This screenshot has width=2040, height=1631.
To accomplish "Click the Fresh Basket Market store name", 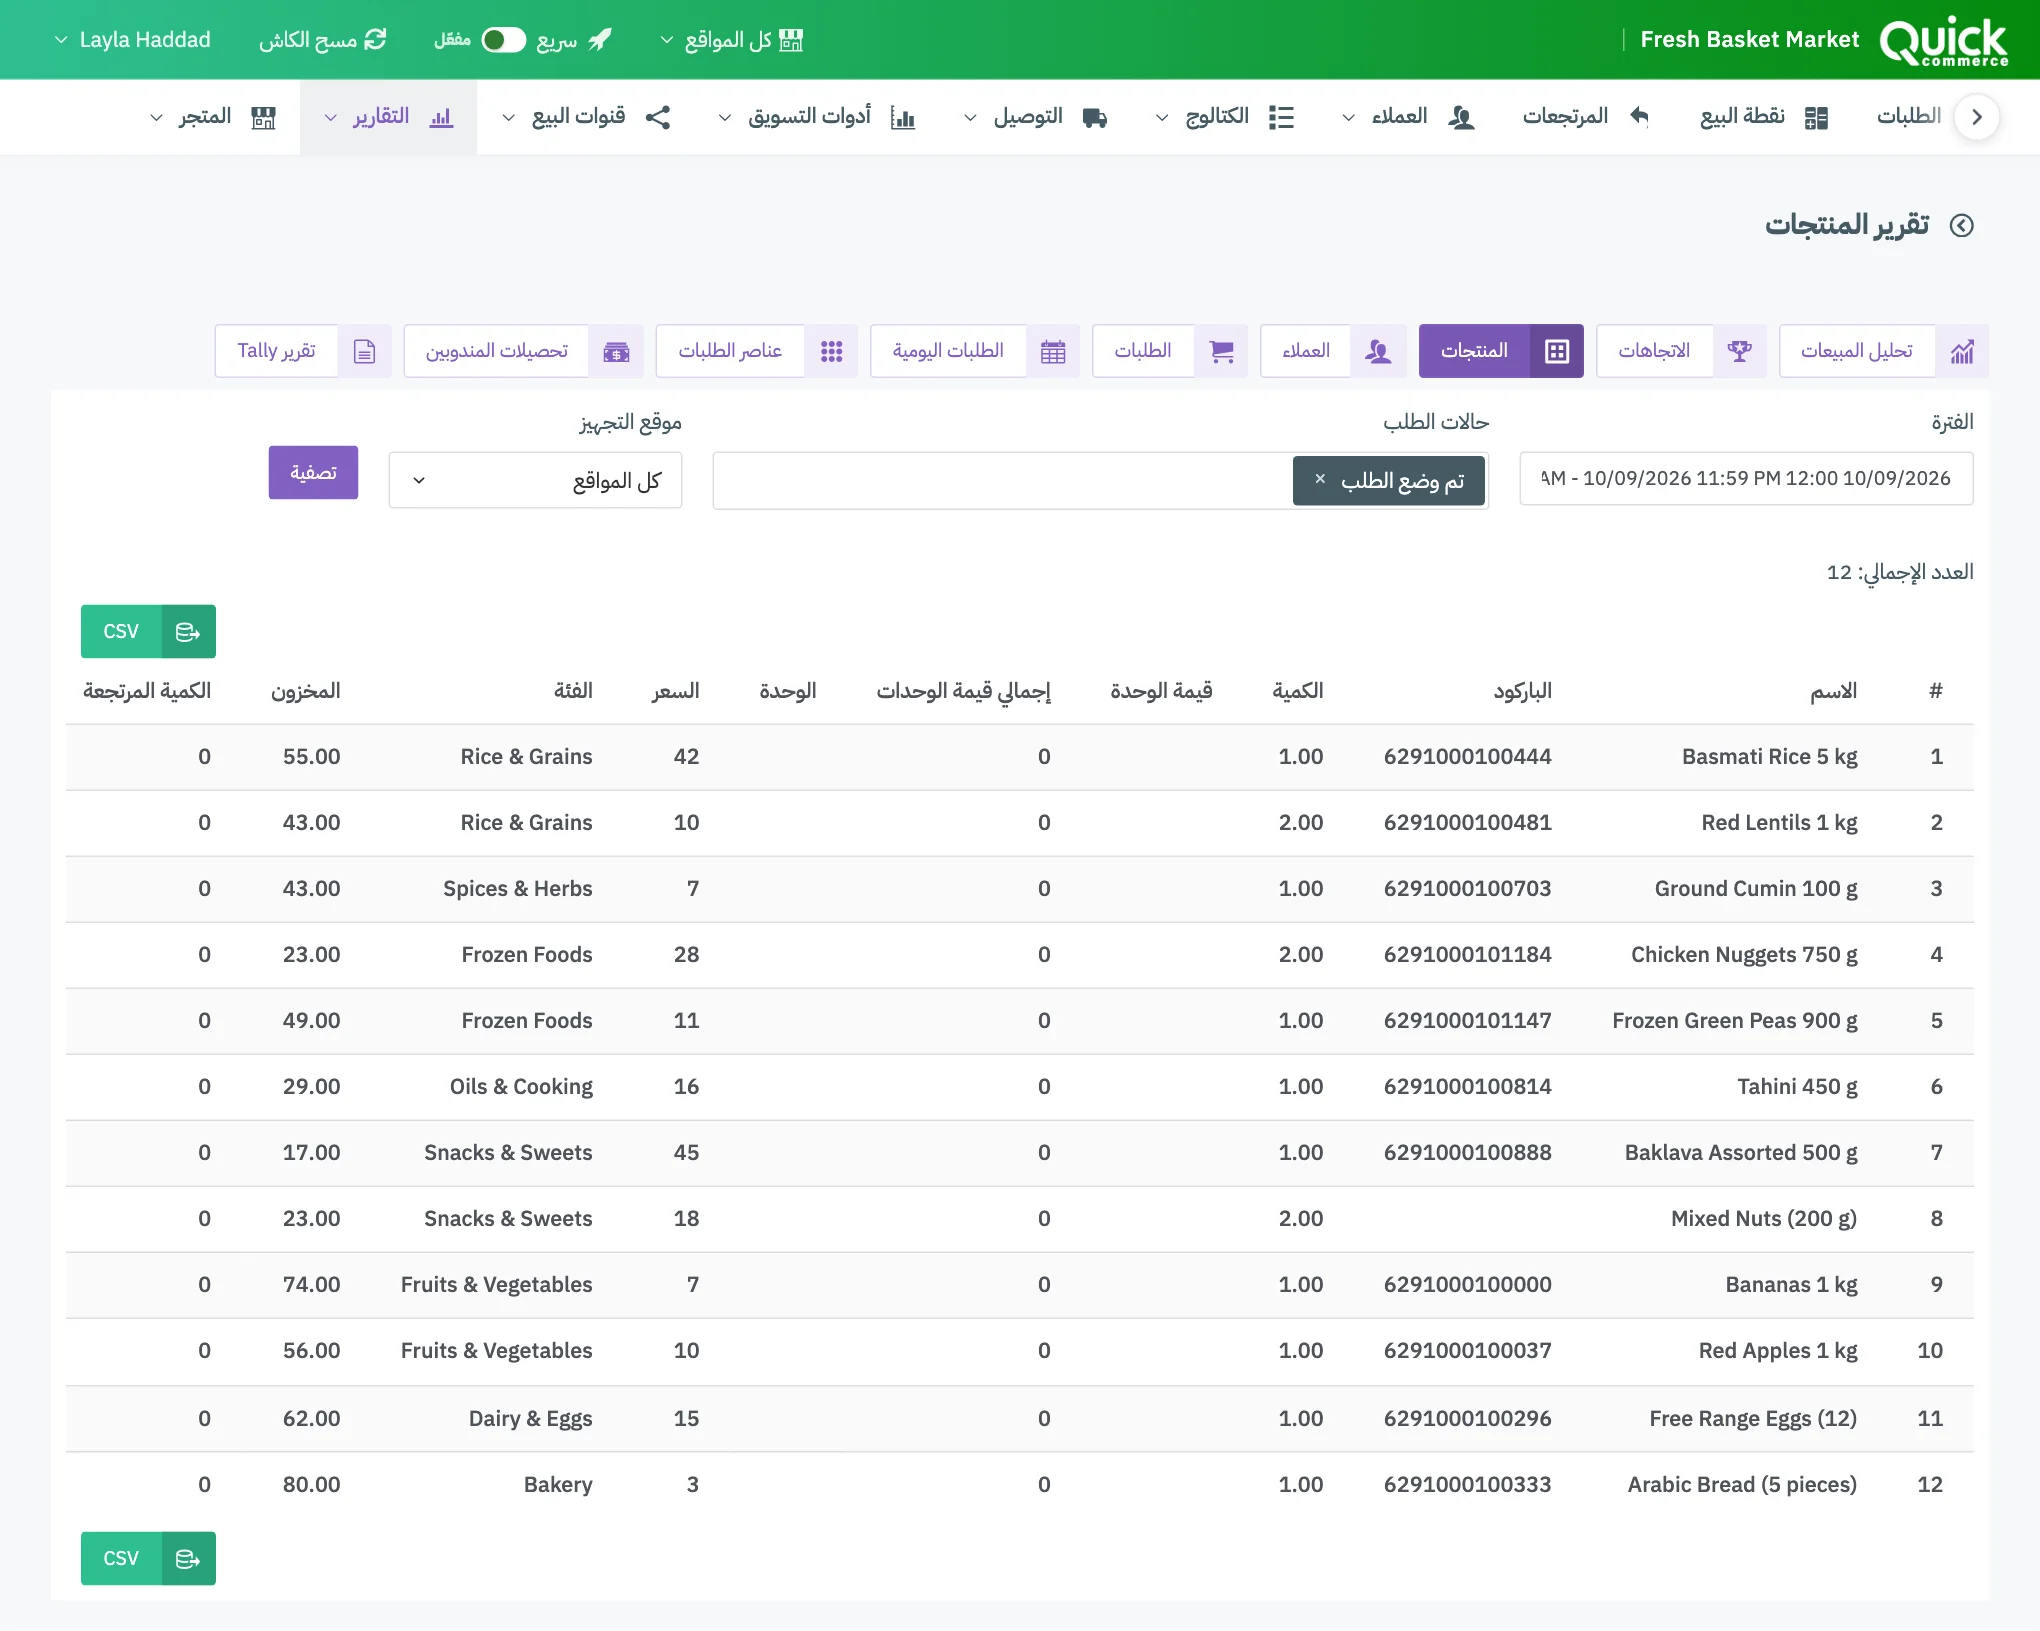I will tap(1749, 40).
